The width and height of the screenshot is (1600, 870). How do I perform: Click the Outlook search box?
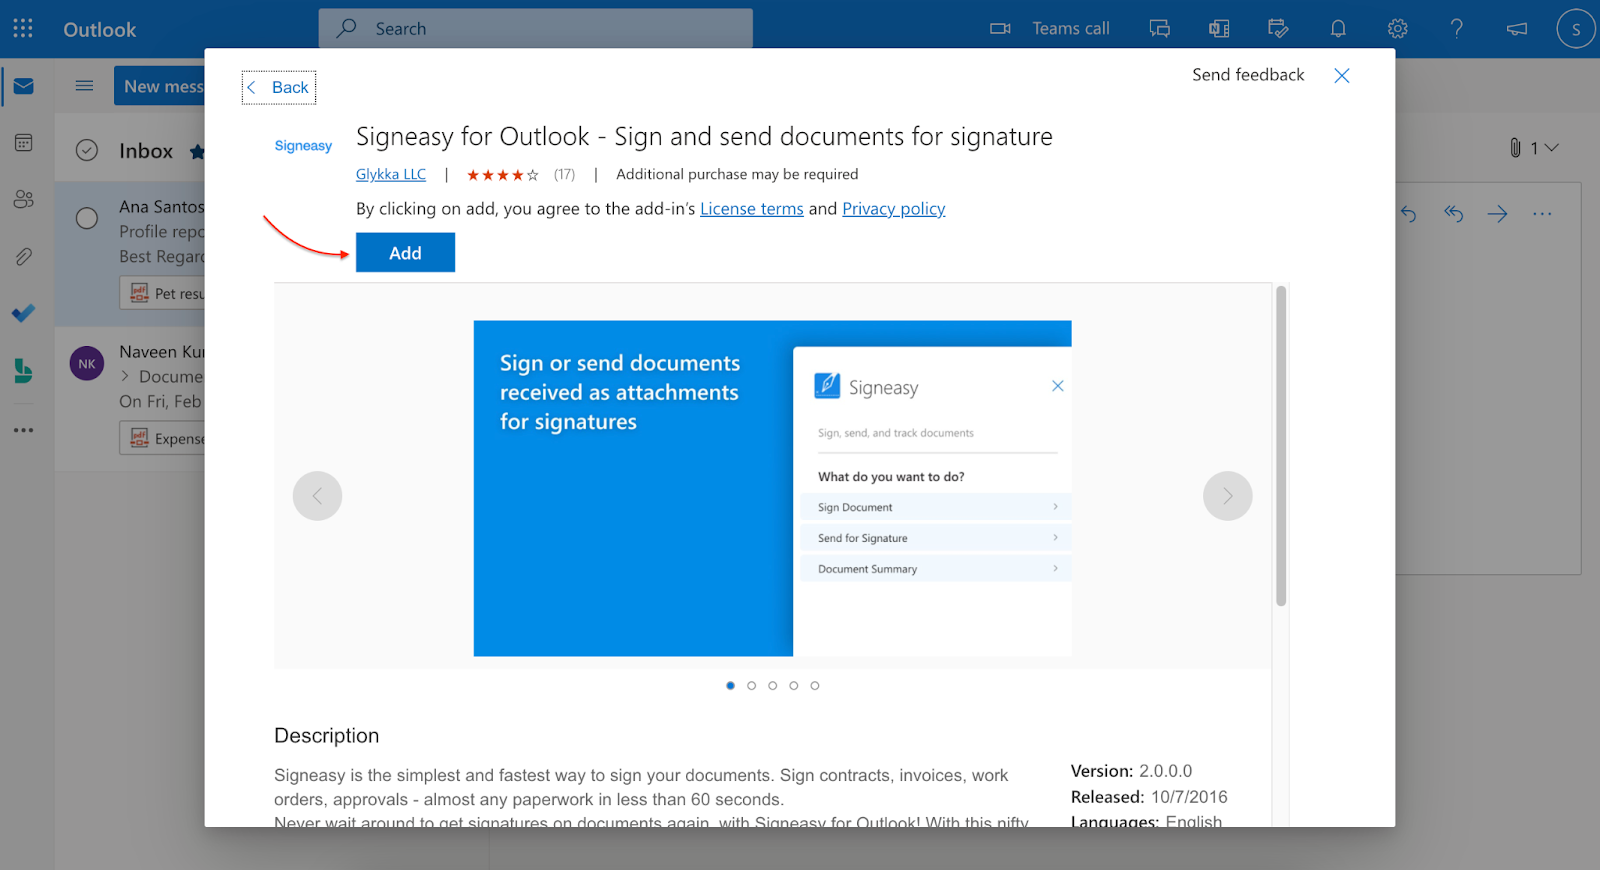point(536,29)
